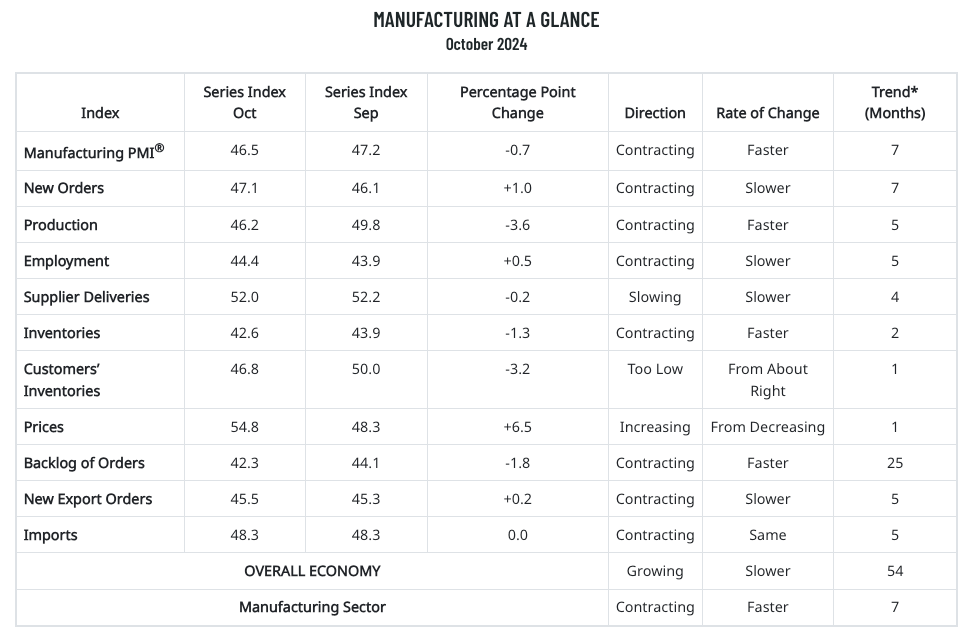Select the Prices change value +6.5

click(518, 427)
